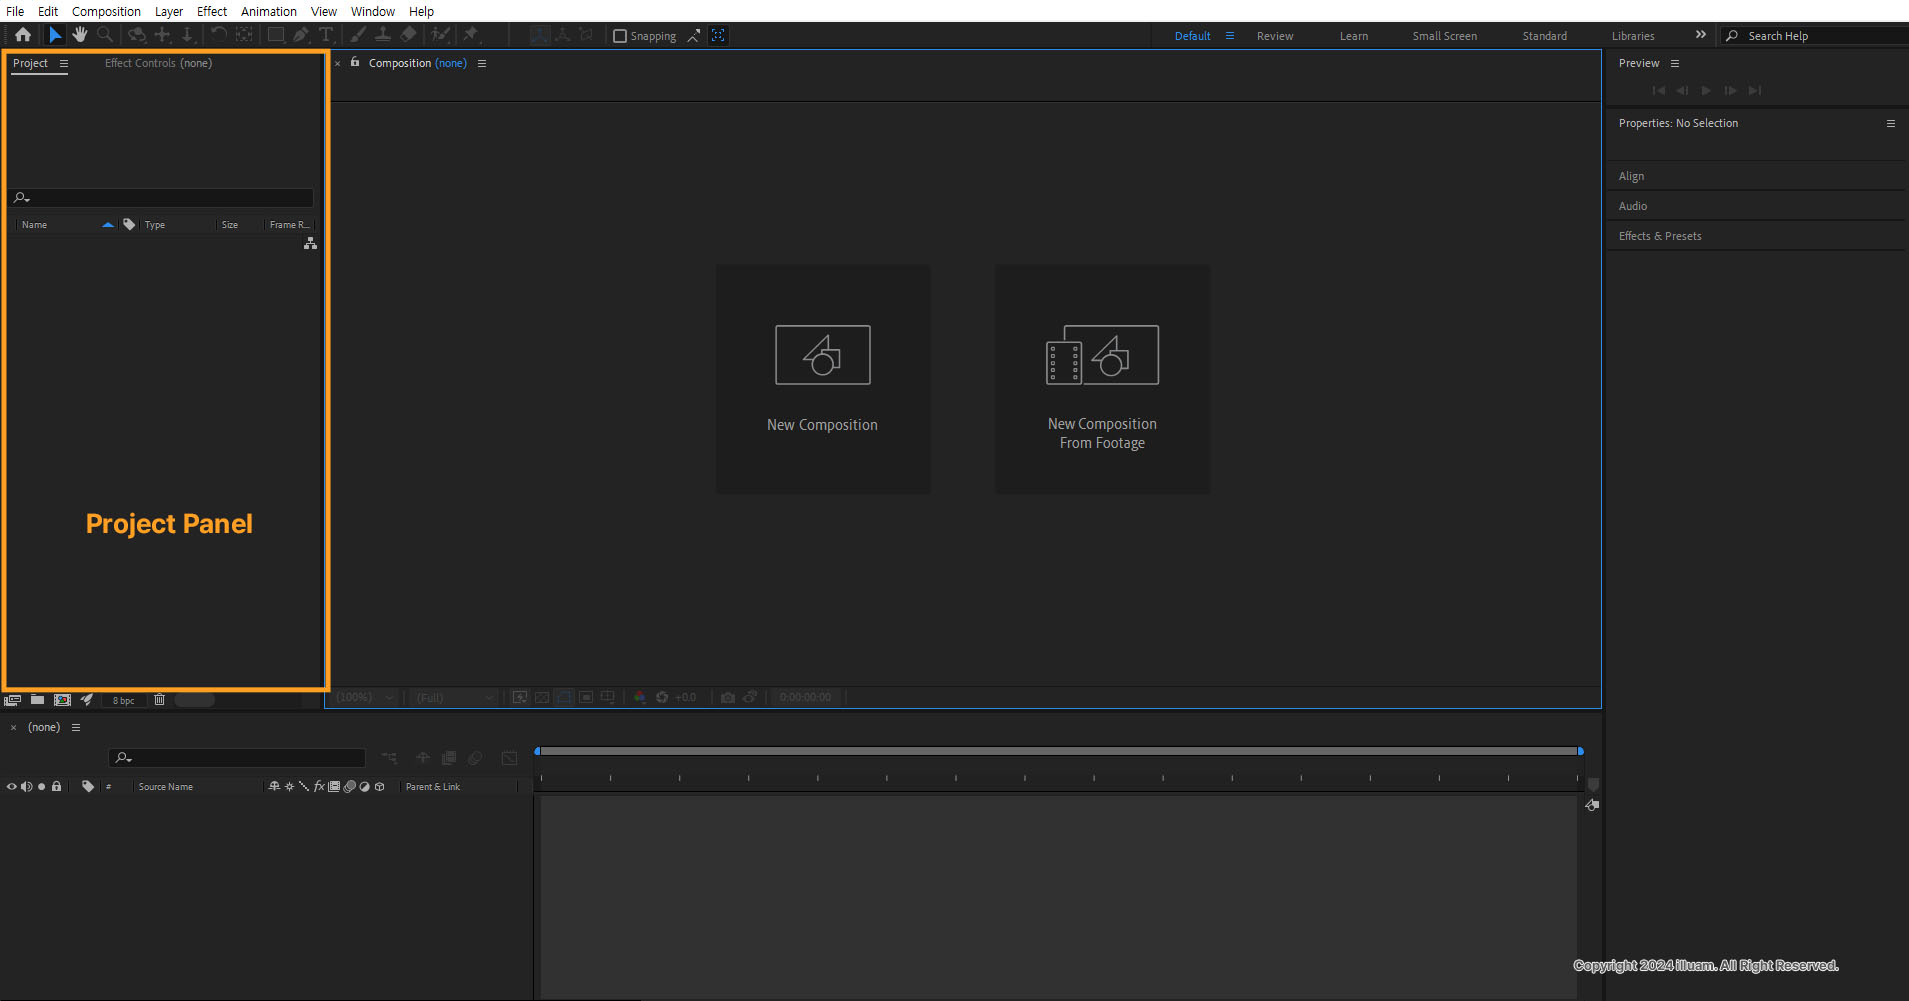
Task: Select the Roto Brush tool
Action: [440, 35]
